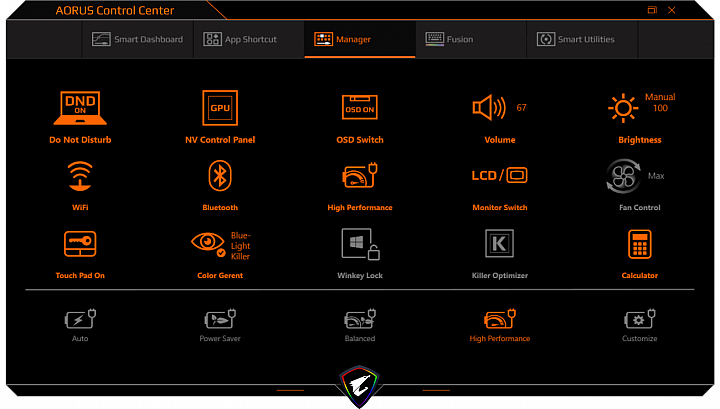Click the Do Not Disturb label

point(80,140)
